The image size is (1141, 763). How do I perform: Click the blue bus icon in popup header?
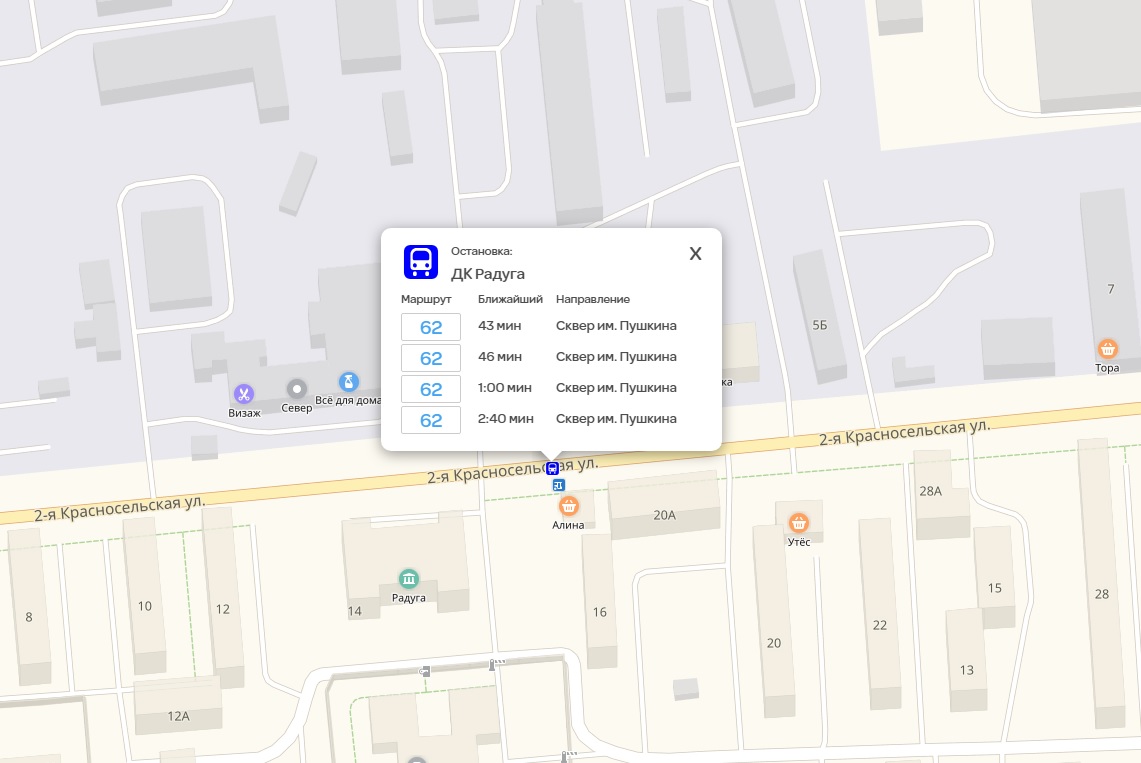pos(421,262)
